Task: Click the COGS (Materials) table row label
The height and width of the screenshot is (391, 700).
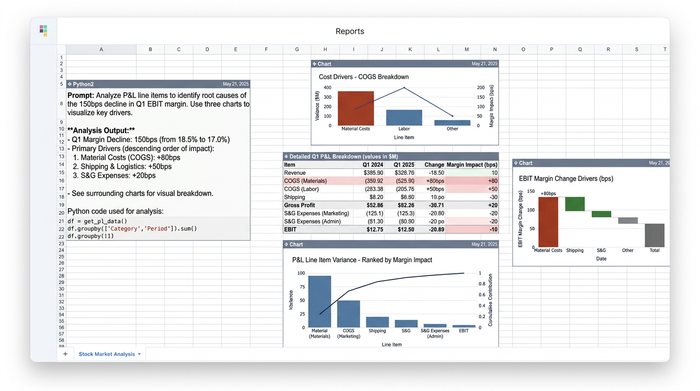Action: tap(305, 181)
